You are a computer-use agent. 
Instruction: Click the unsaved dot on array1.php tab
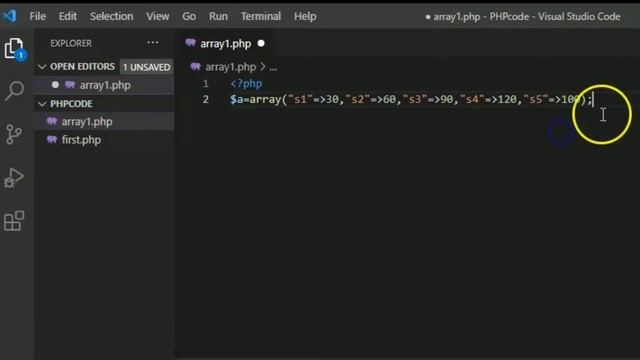[x=261, y=43]
